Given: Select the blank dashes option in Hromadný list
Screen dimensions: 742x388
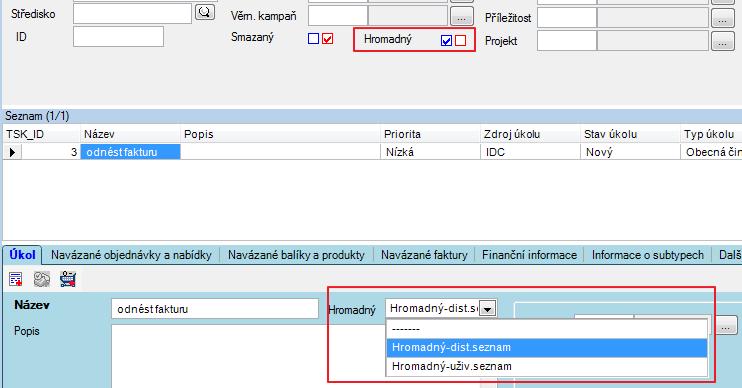Looking at the screenshot, I should coord(547,329).
